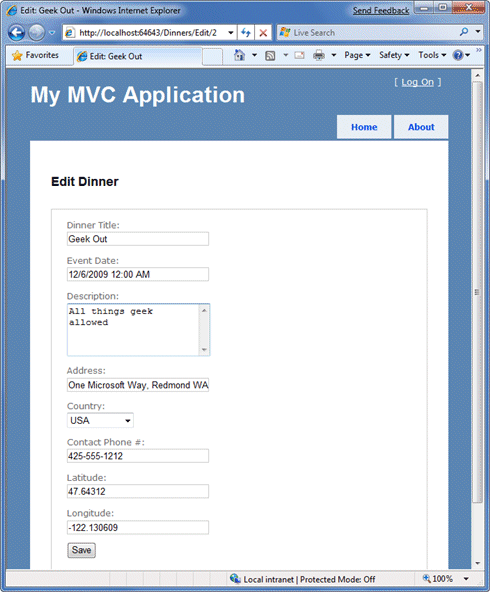This screenshot has width=490, height=592.
Task: Click the page scrollbar down arrow
Action: point(478,563)
